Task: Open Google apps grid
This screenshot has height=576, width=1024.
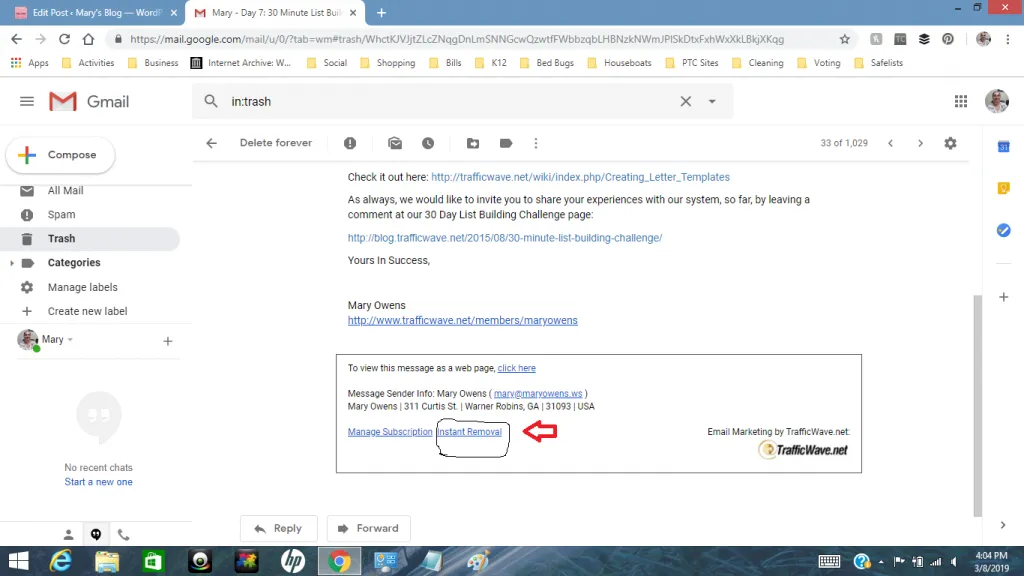Action: coord(961,101)
